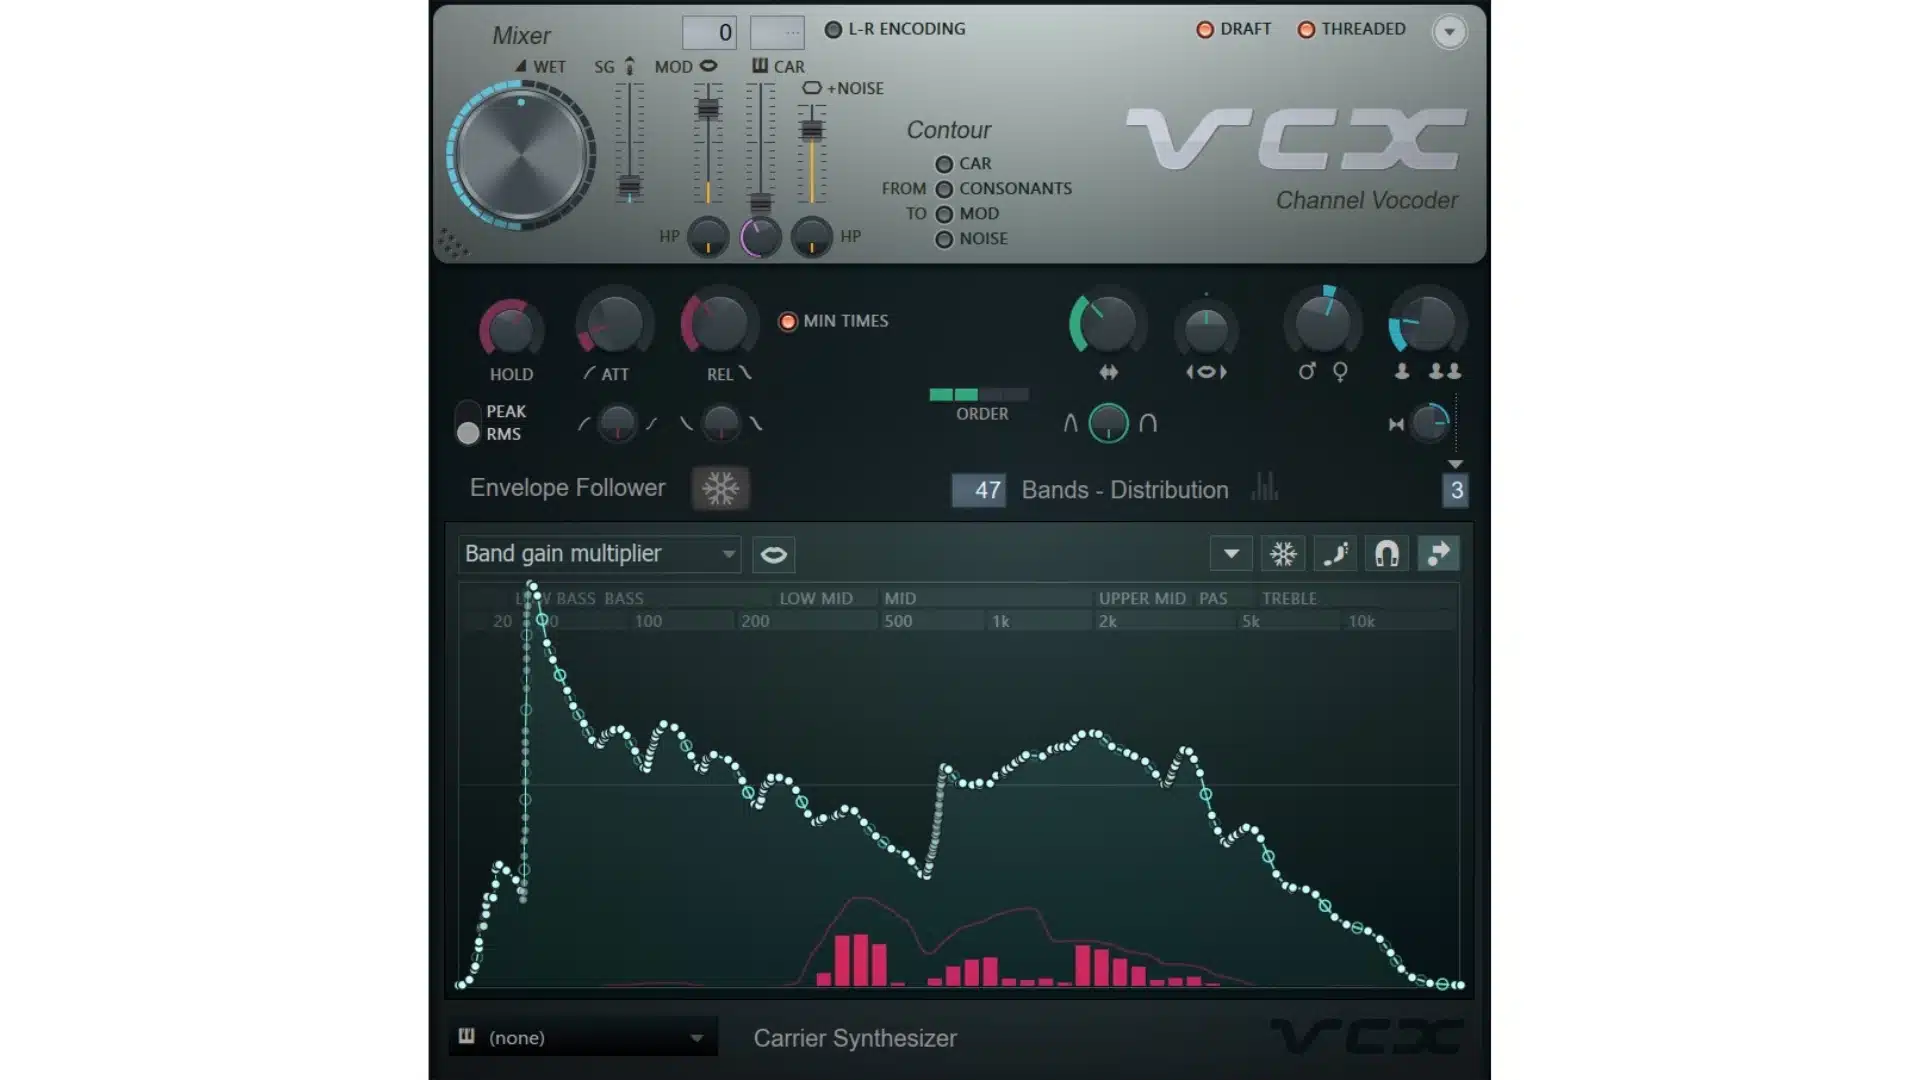
Task: Toggle the magnet snap icon in the graph toolbar
Action: click(x=1387, y=554)
